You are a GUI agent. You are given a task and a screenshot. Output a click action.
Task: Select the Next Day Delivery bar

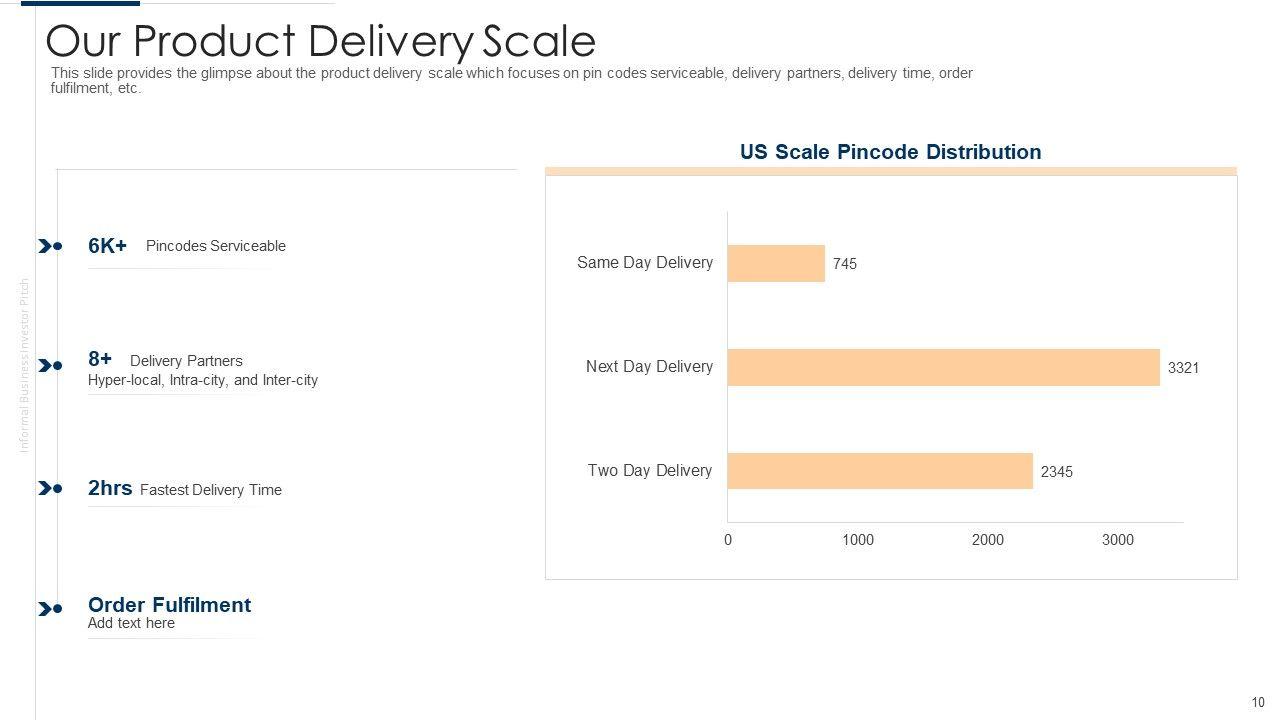tap(943, 367)
